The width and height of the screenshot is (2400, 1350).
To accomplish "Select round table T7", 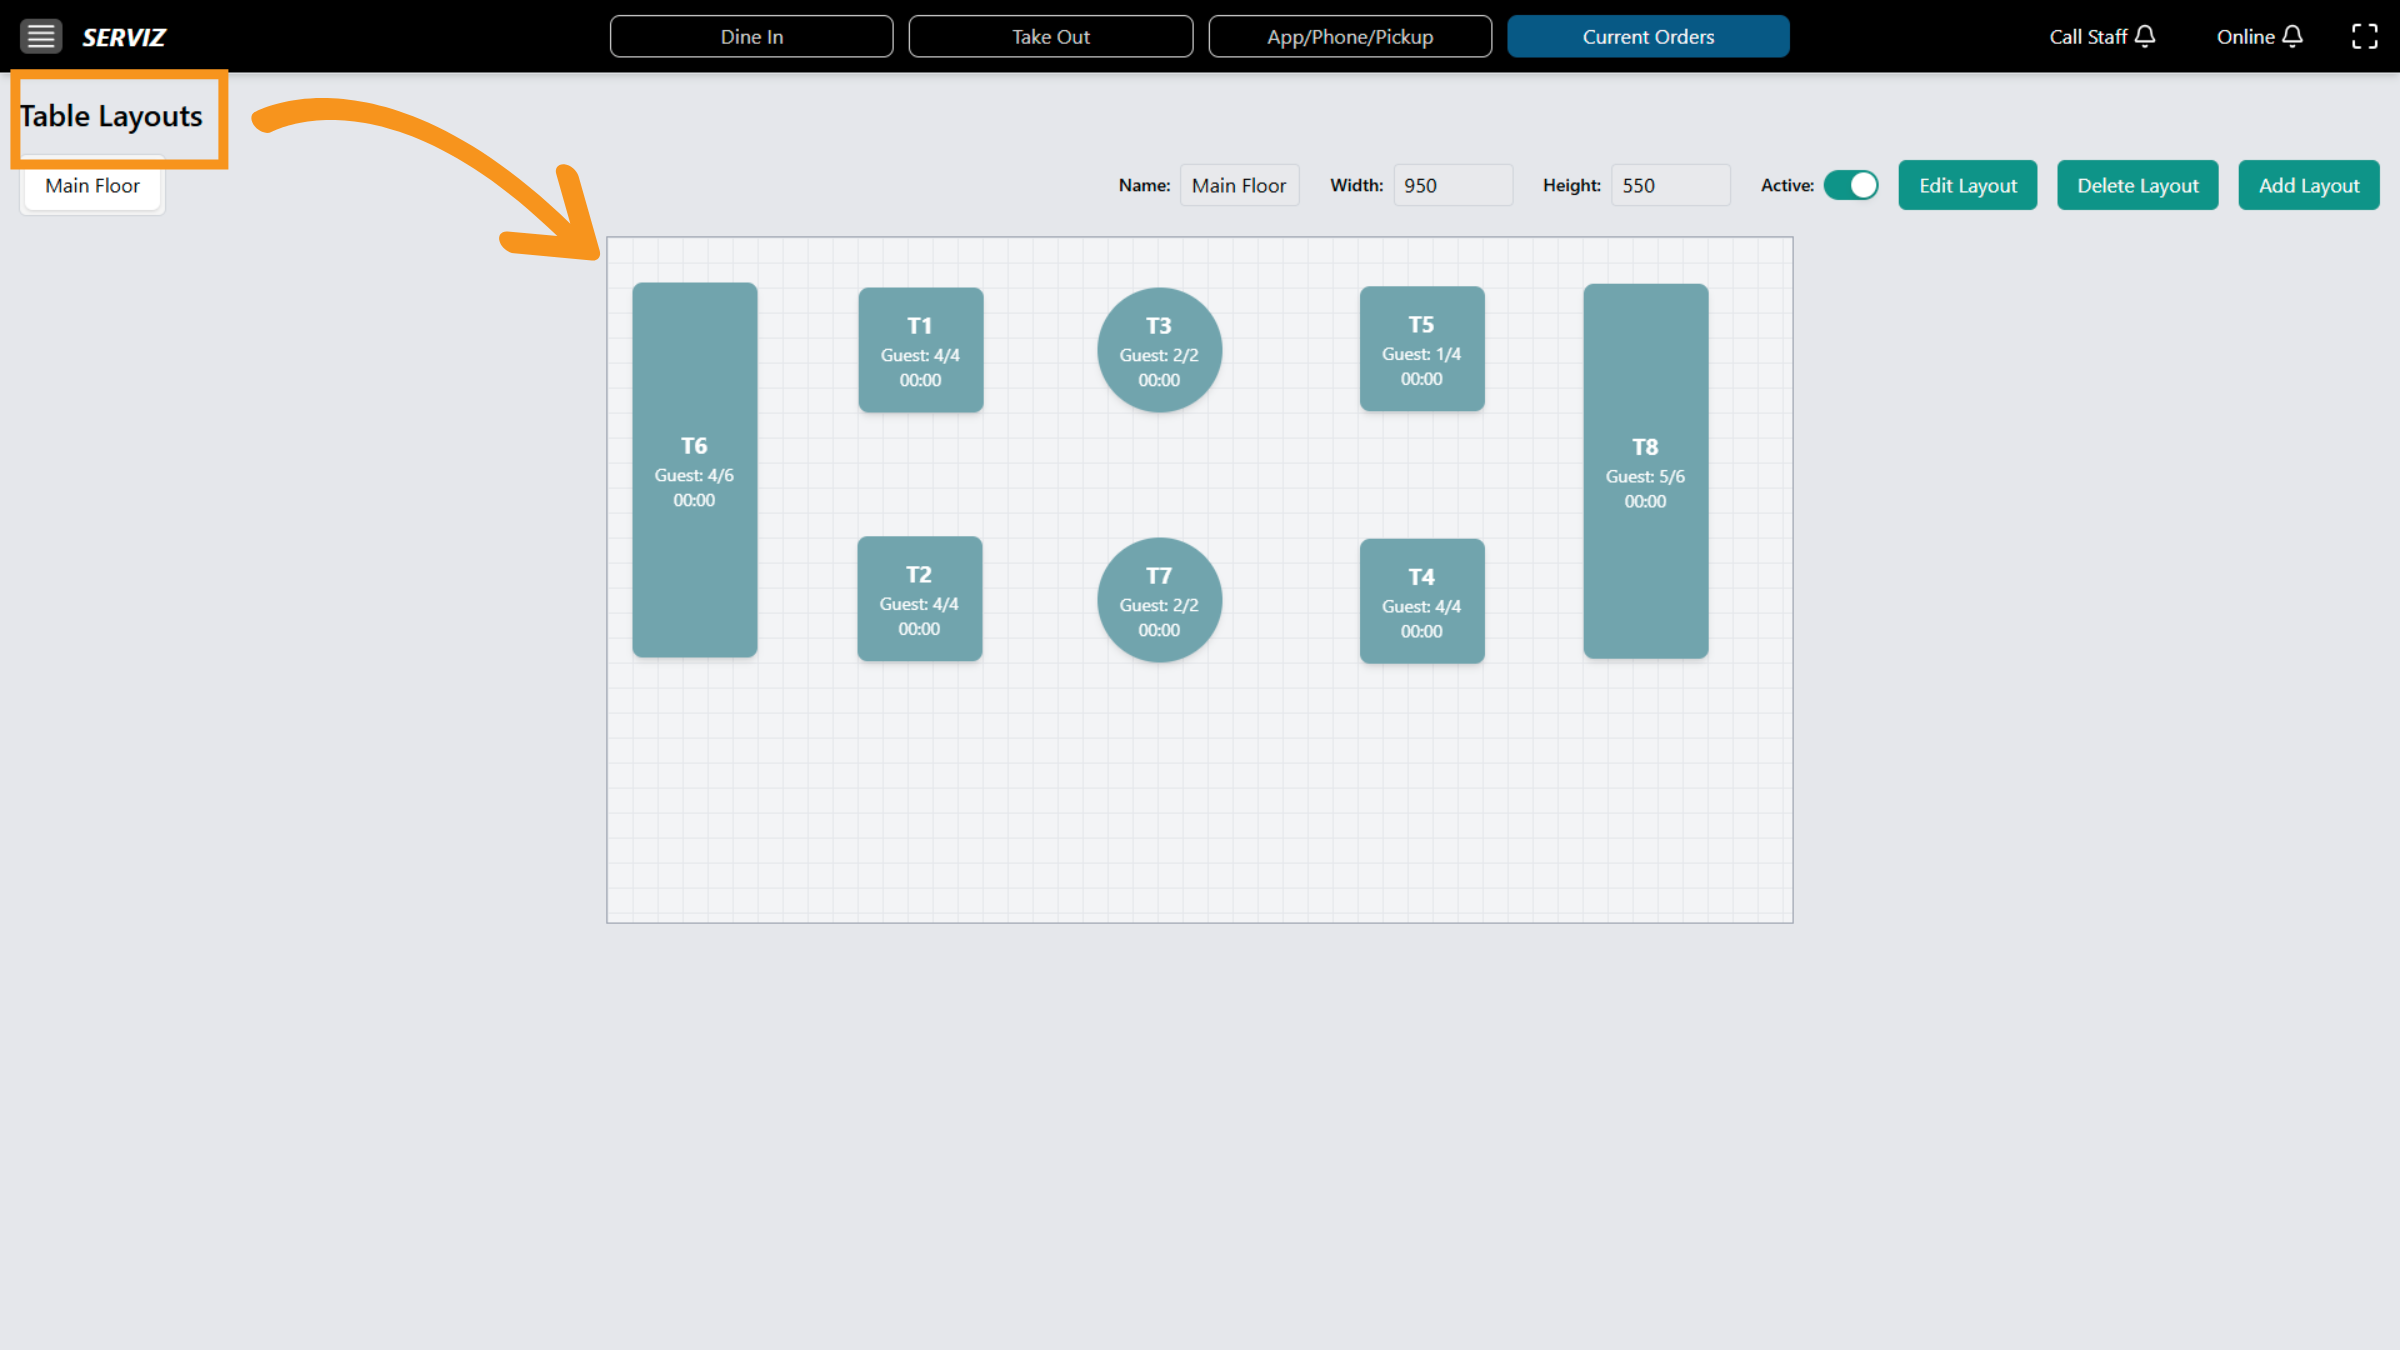I will (x=1158, y=600).
